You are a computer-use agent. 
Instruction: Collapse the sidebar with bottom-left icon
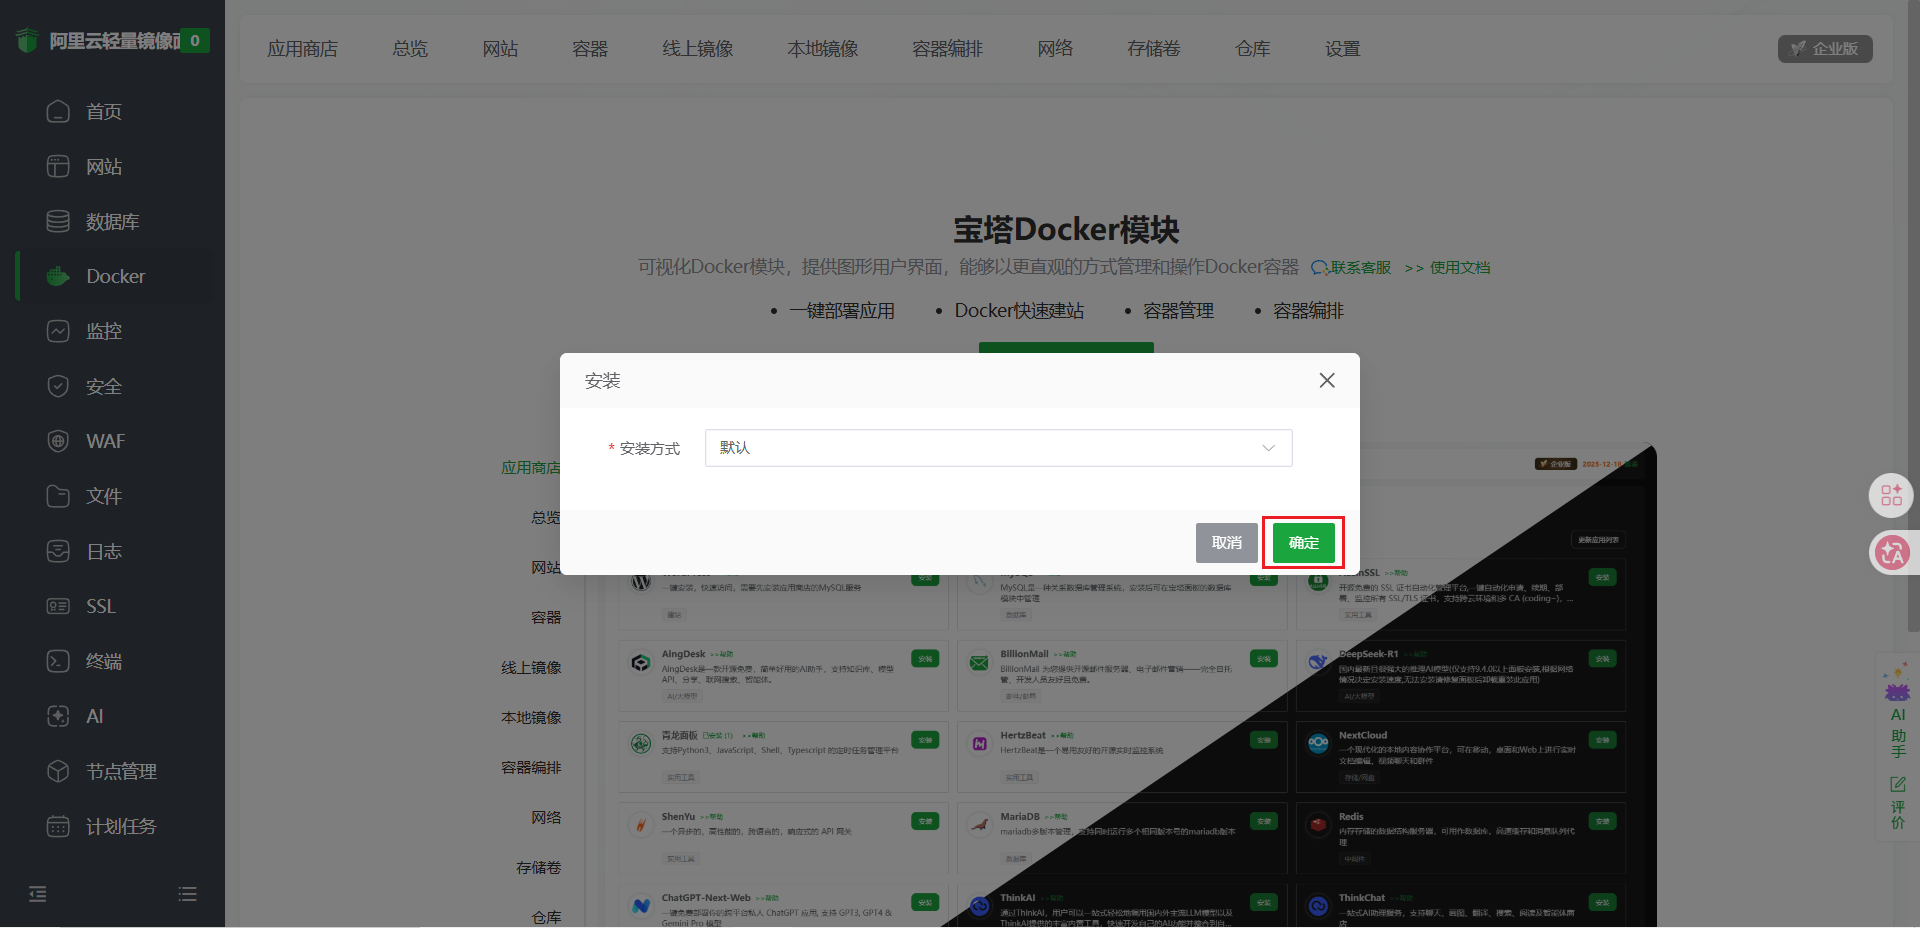click(38, 894)
